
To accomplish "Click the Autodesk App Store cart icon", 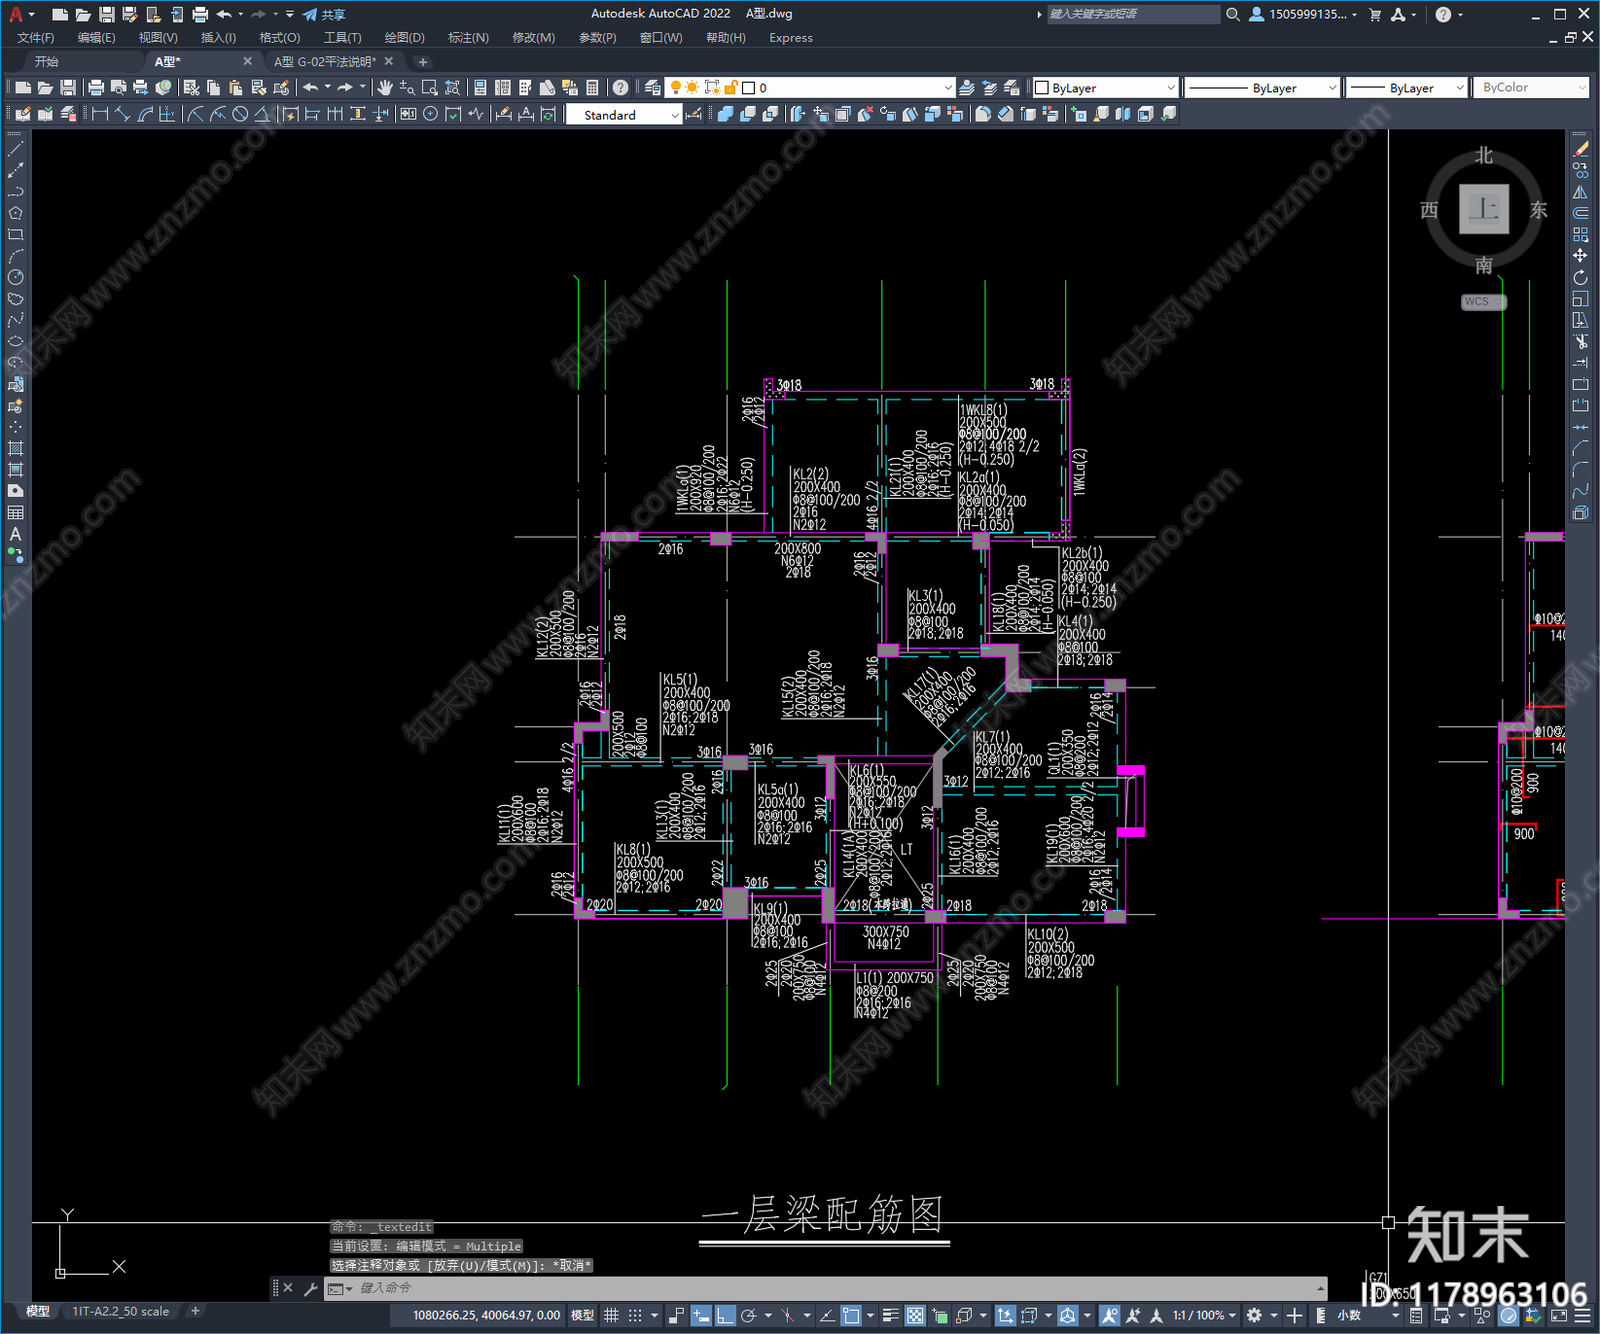I will click(1375, 14).
